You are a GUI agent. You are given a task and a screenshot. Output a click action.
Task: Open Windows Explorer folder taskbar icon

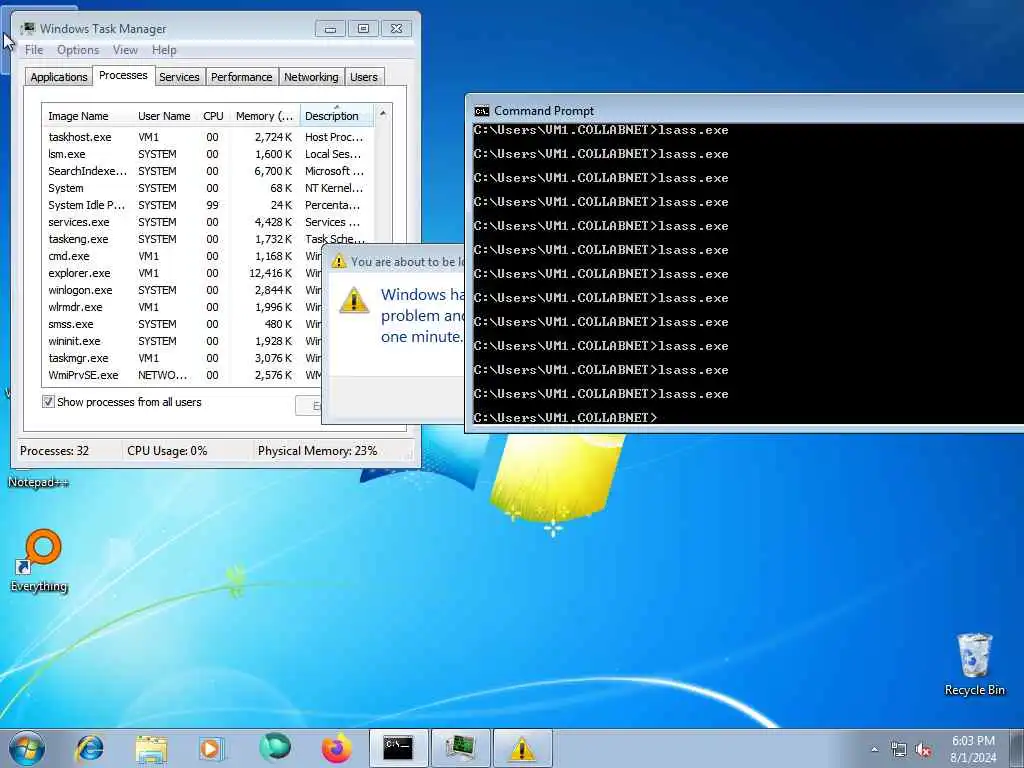point(151,748)
